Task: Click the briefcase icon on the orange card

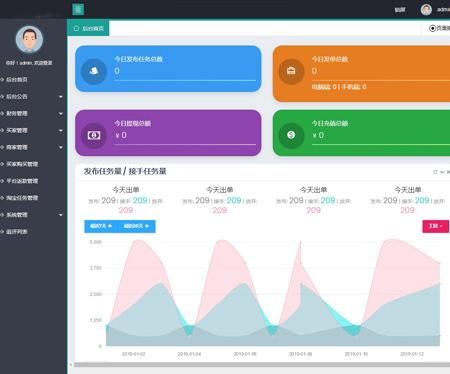Action: click(291, 71)
